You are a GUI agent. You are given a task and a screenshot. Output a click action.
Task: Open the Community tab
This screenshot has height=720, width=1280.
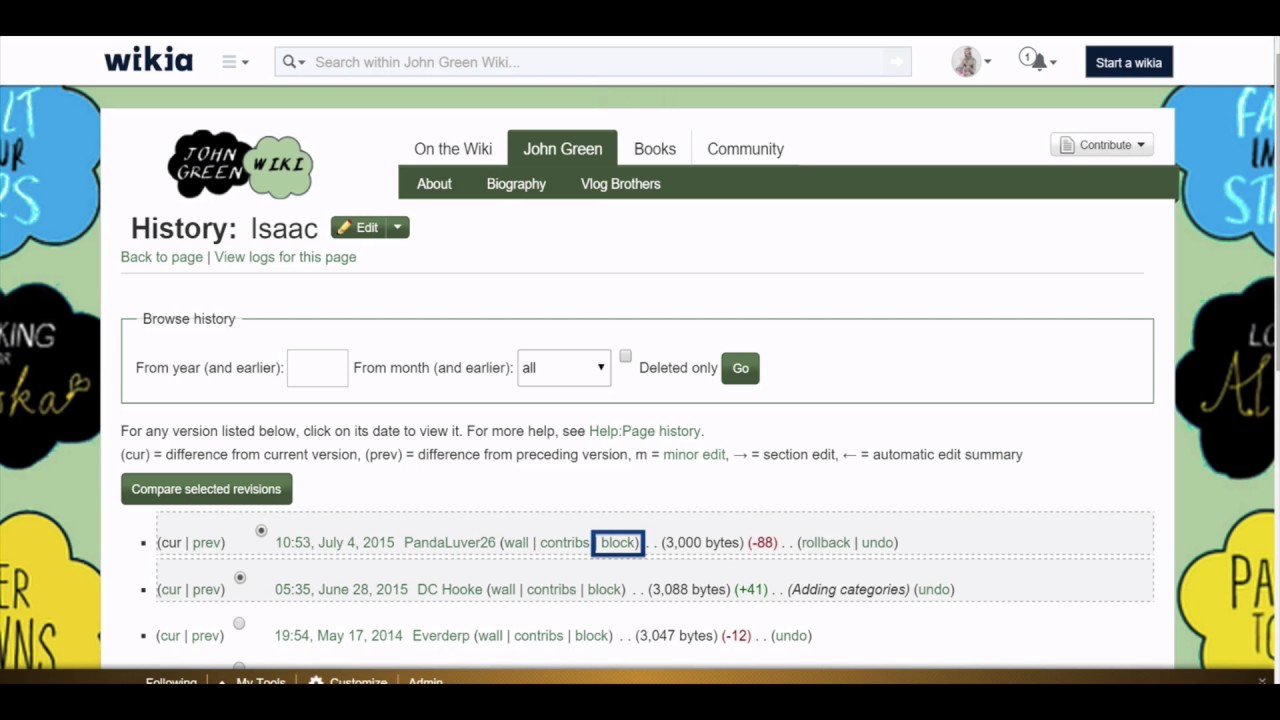tap(745, 149)
